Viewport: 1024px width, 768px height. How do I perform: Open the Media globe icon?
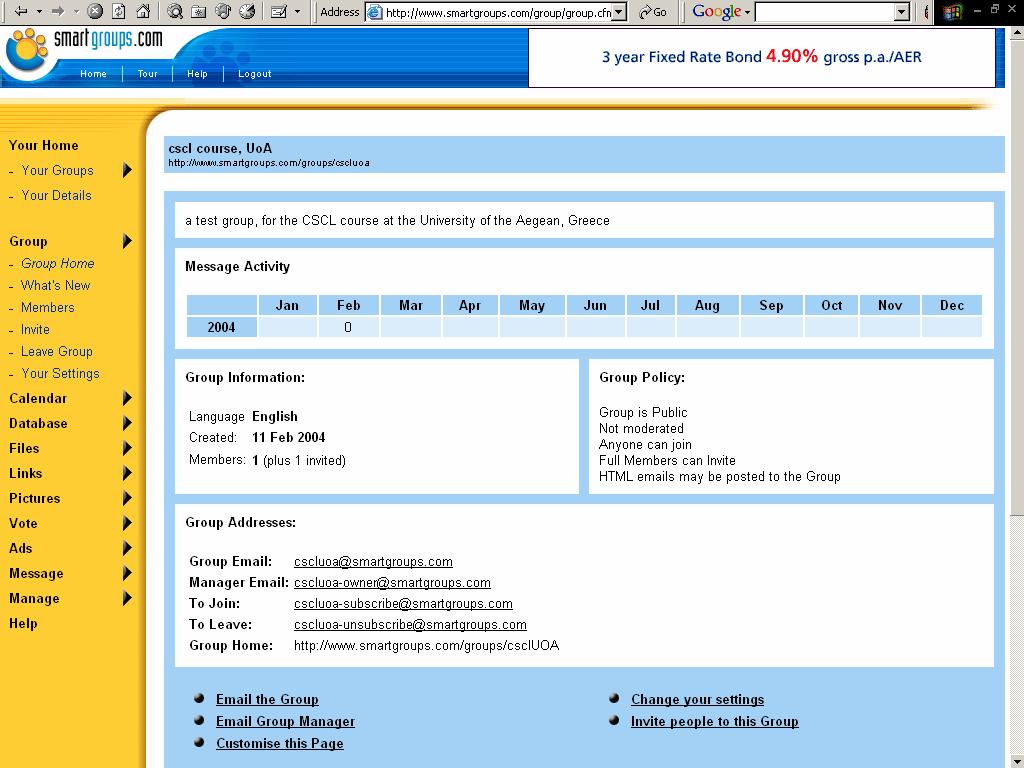[x=223, y=11]
